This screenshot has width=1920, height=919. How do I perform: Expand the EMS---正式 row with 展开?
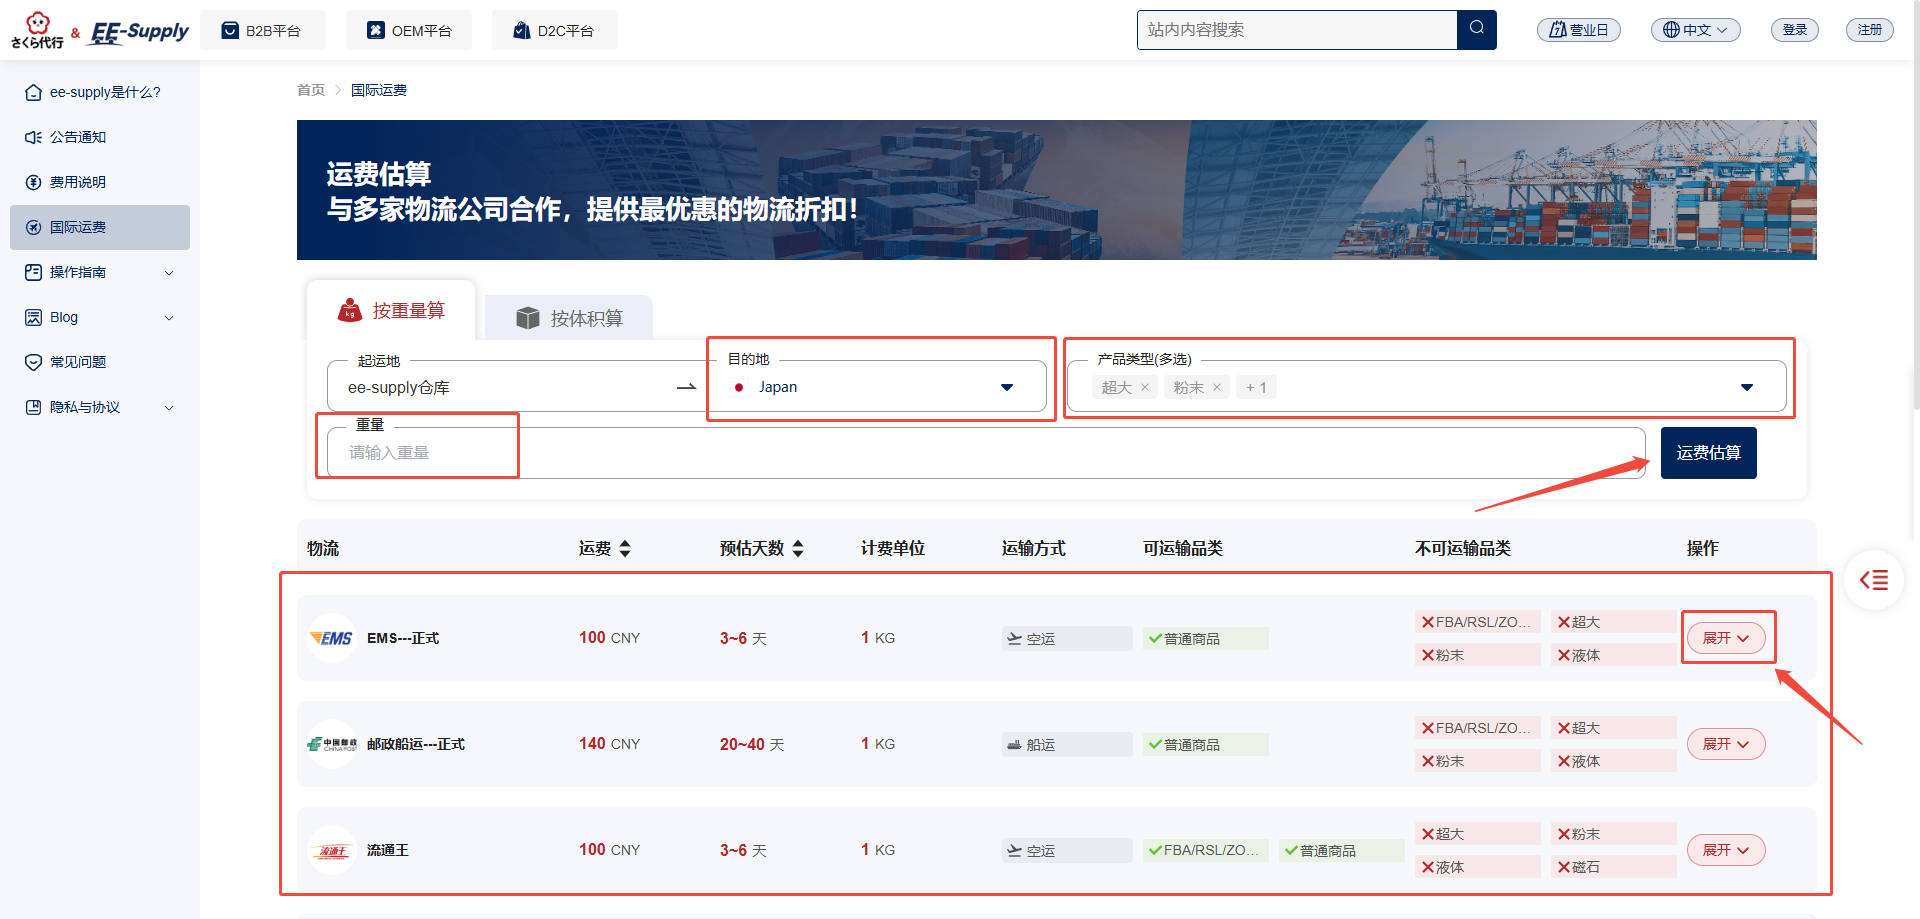1726,638
